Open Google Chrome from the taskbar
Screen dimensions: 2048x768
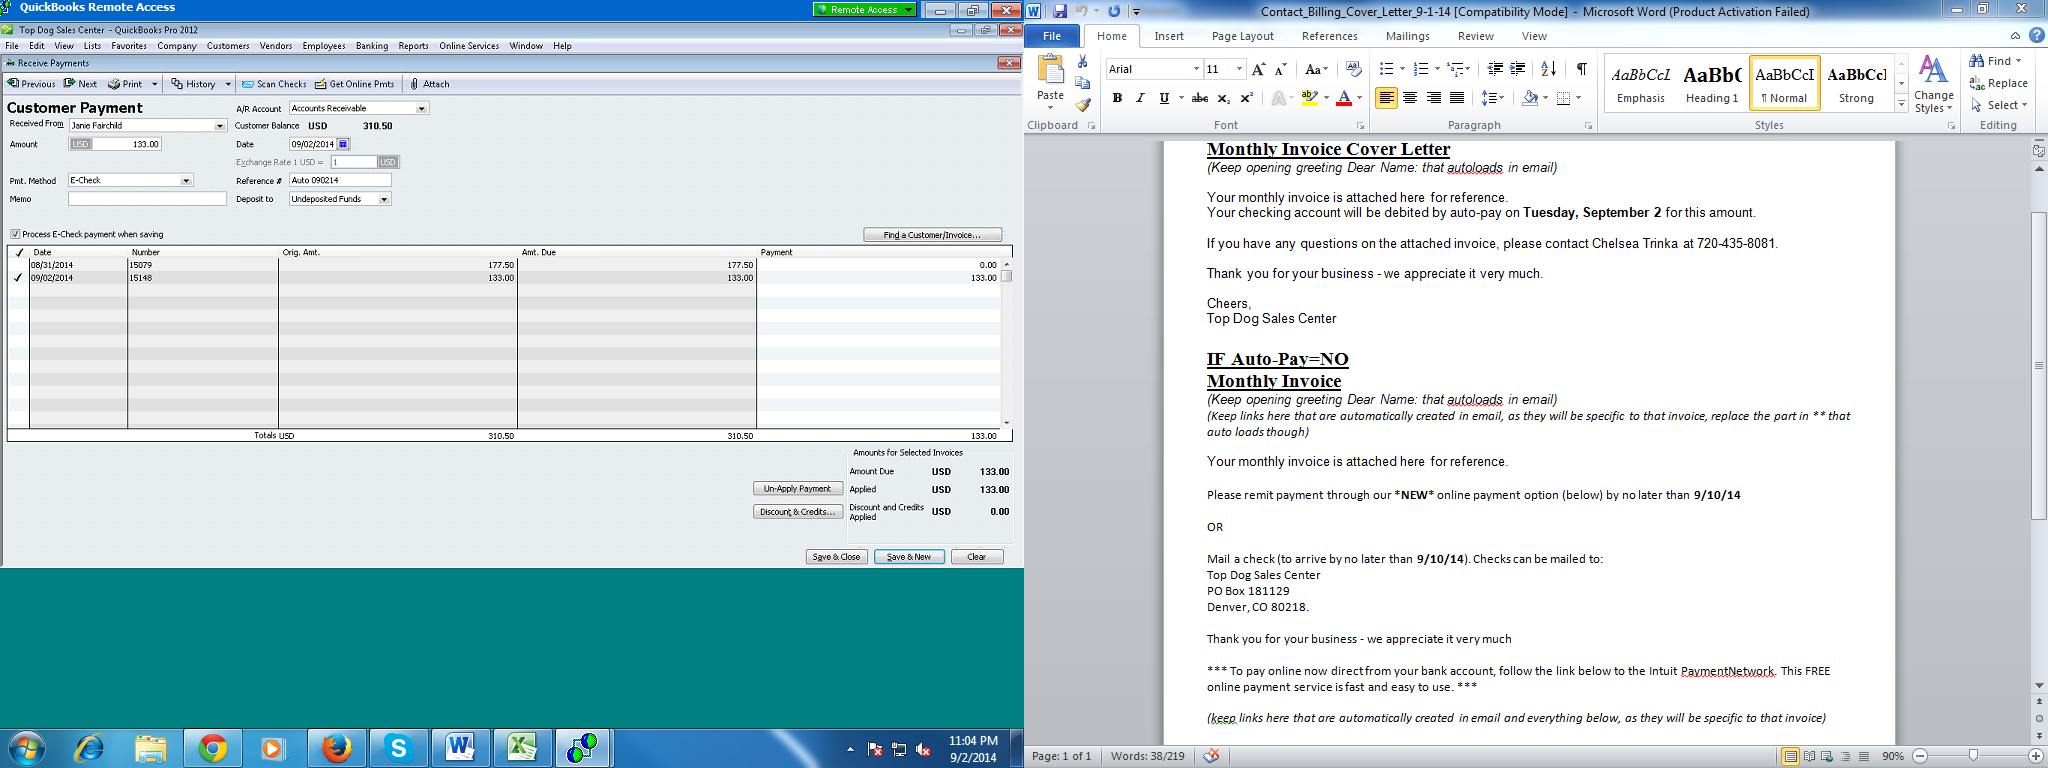(212, 748)
